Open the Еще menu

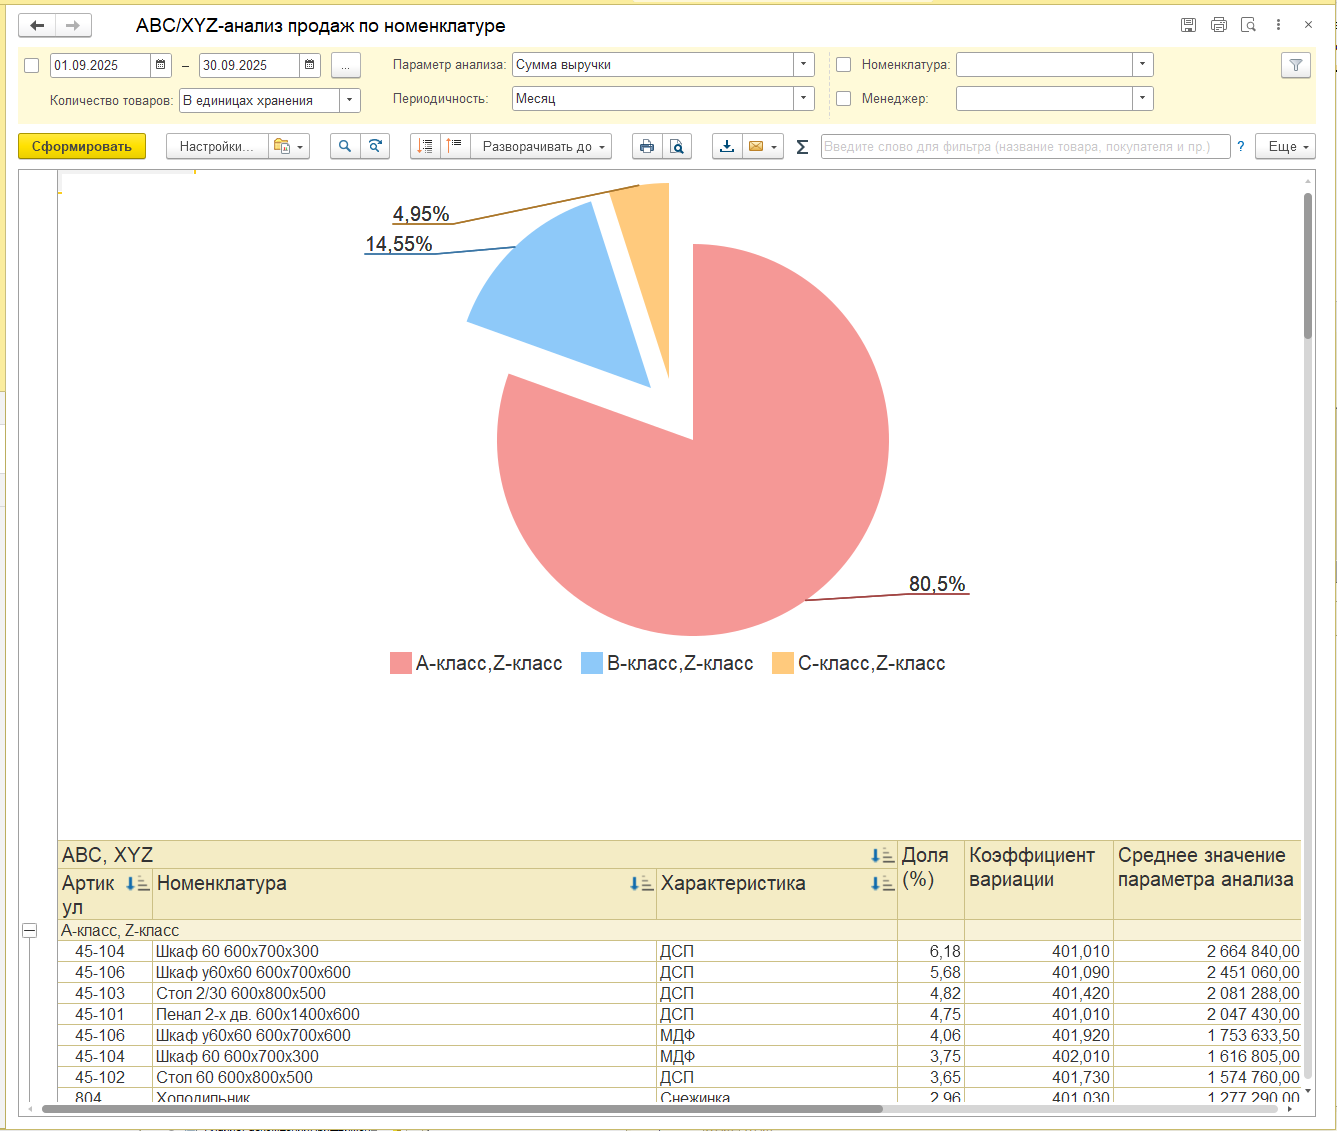[1286, 146]
